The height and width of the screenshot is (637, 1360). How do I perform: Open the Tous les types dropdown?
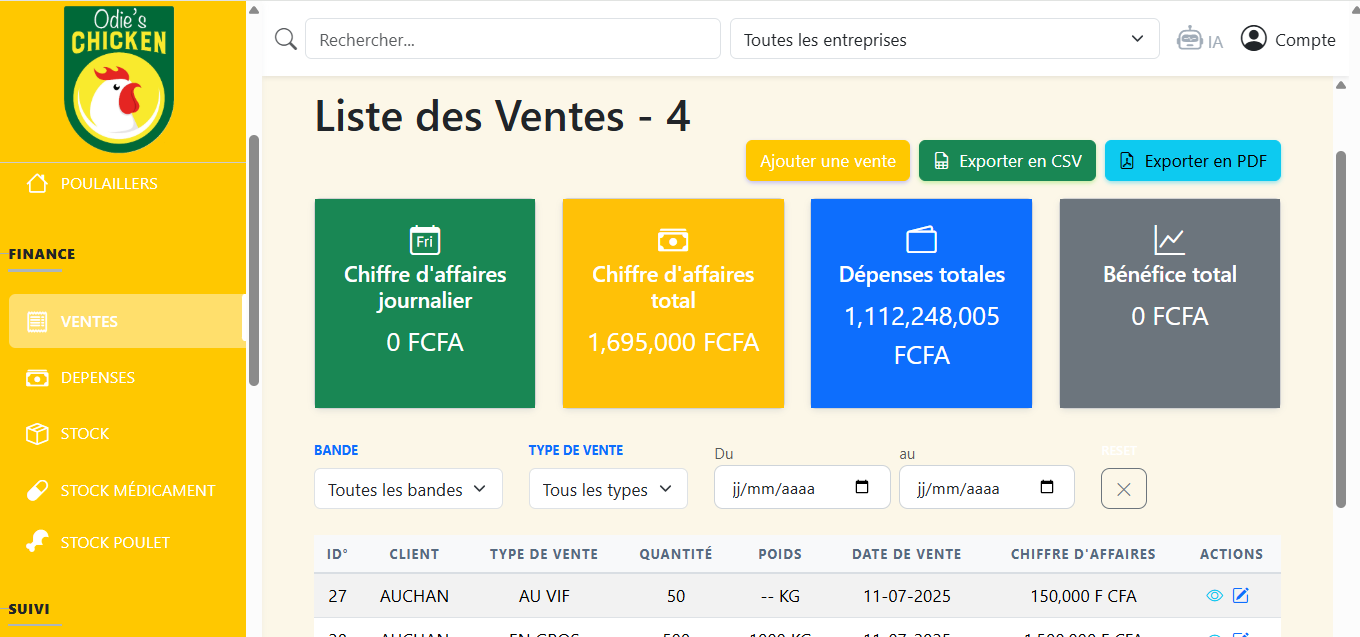tap(607, 489)
